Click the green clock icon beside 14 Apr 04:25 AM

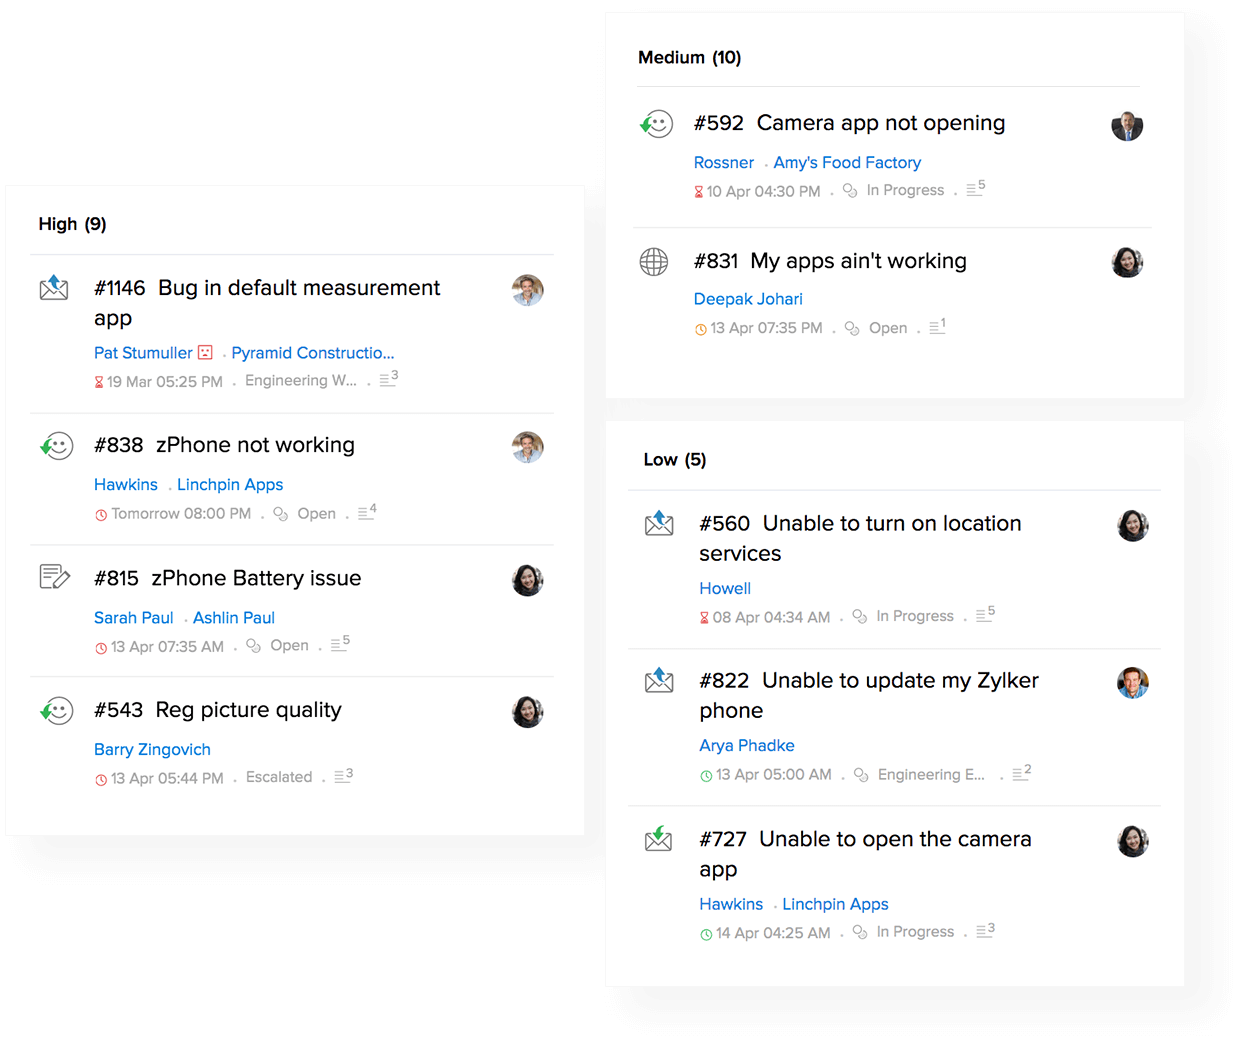tap(706, 934)
